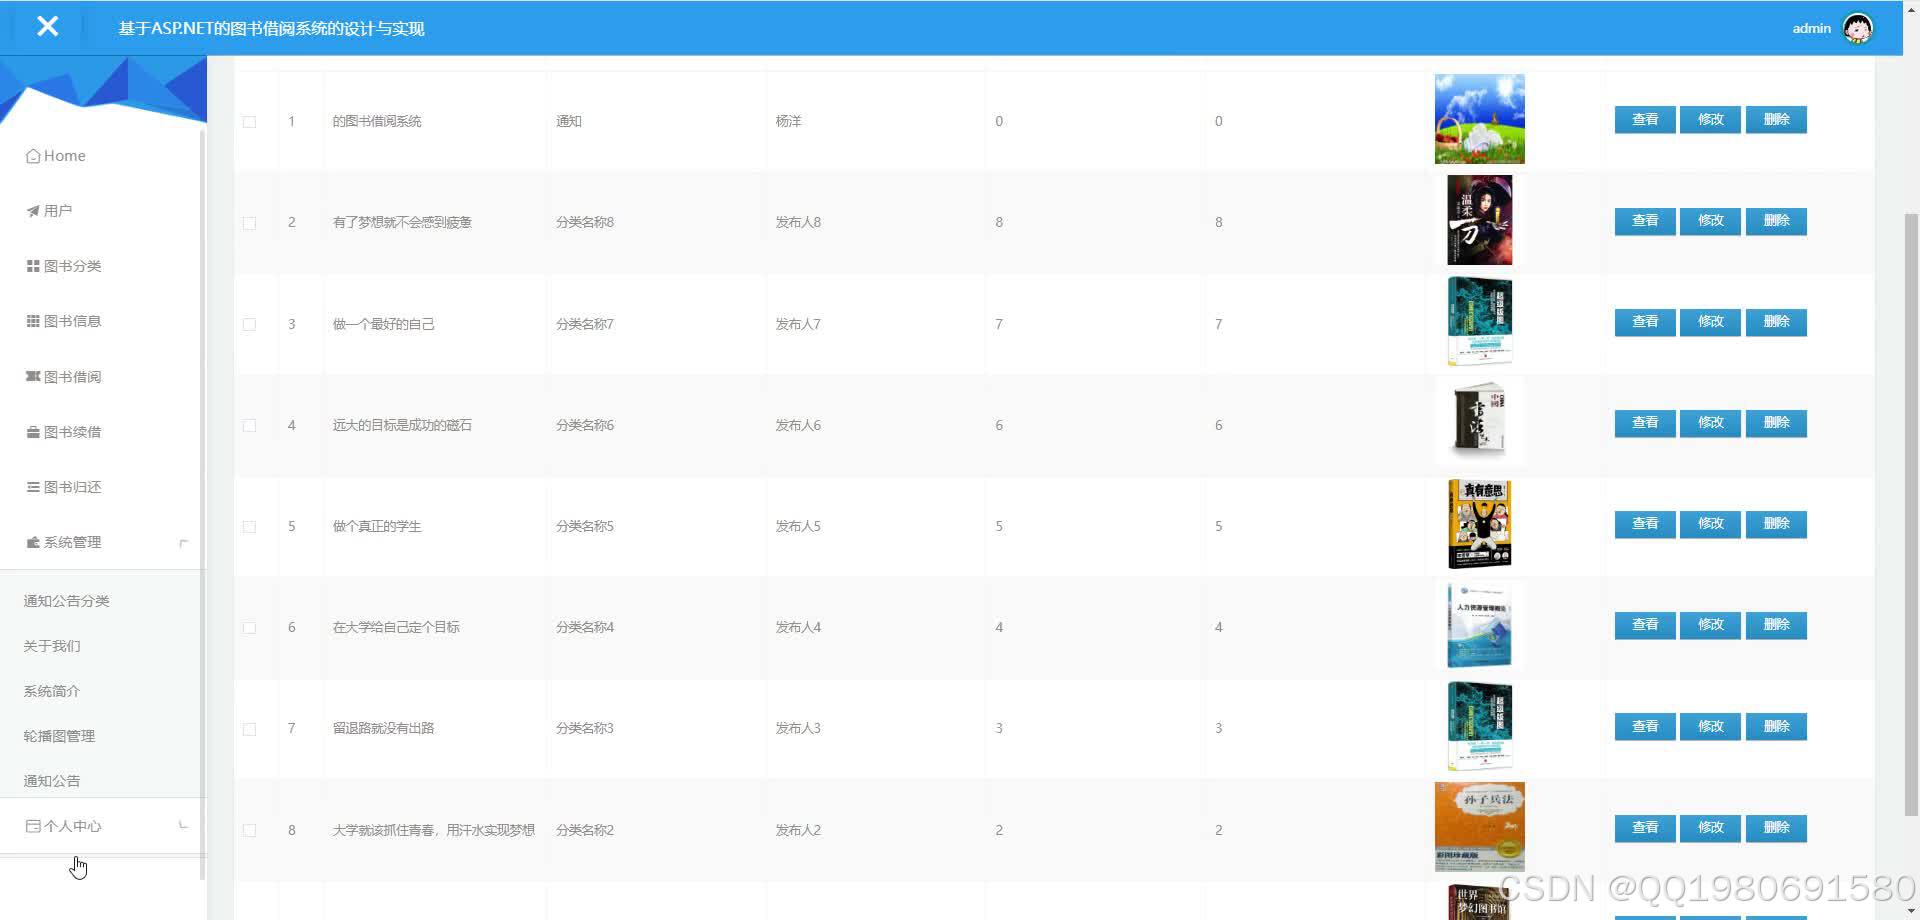
Task: Expand the 个人中心 submenu arrow
Action: (183, 825)
